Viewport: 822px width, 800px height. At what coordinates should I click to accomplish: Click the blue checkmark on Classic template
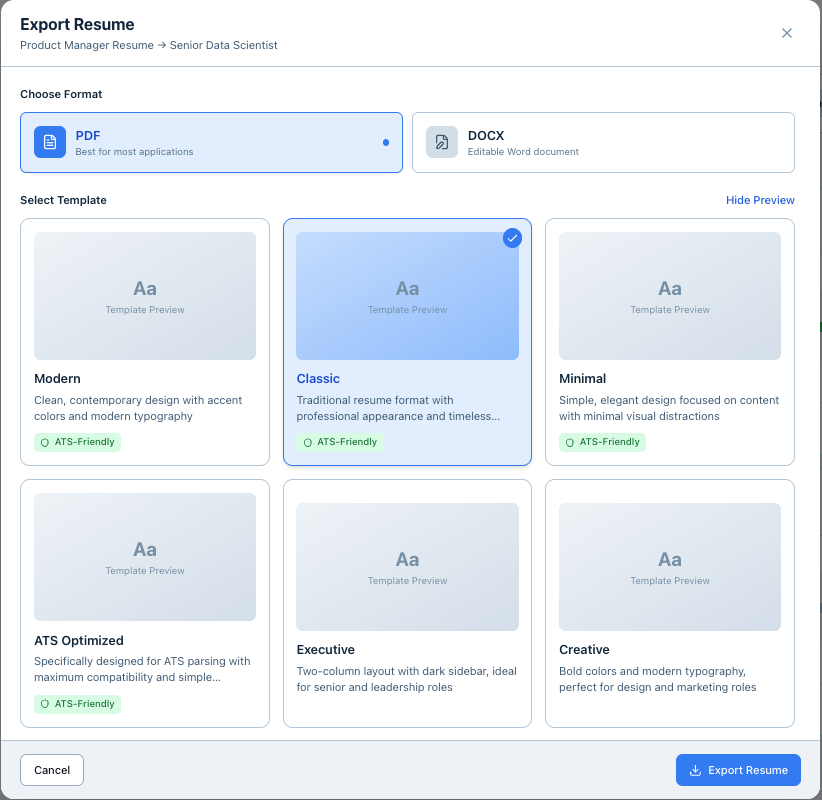pos(512,238)
